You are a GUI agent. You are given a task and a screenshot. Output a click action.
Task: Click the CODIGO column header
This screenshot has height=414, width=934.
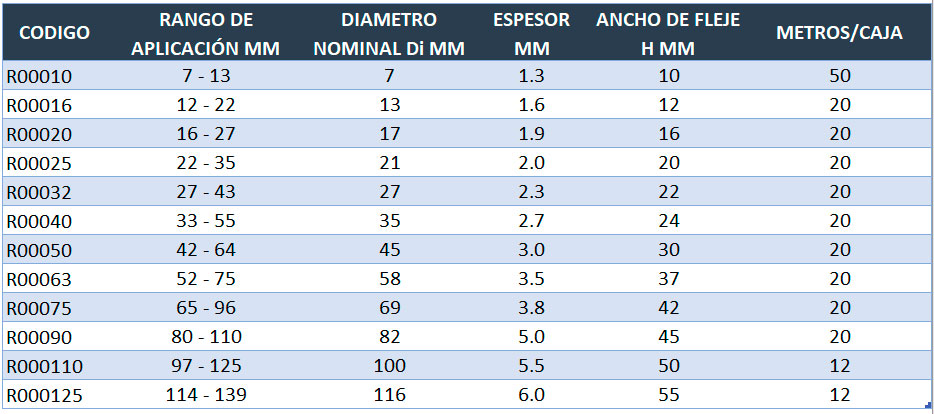coord(54,33)
